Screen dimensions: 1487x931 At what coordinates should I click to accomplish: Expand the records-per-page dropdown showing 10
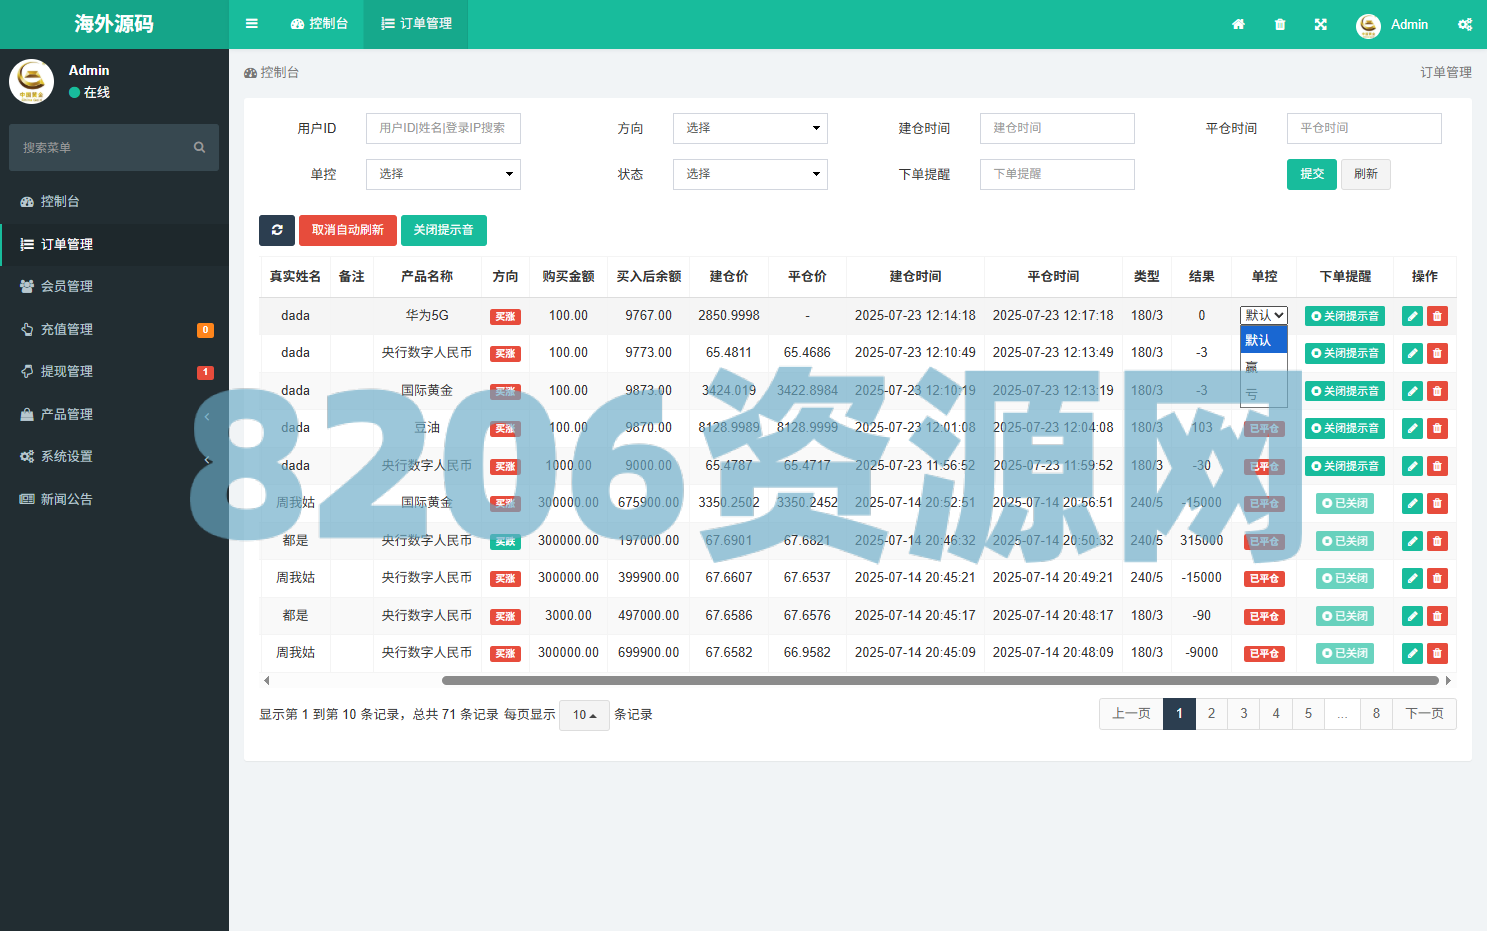(584, 715)
